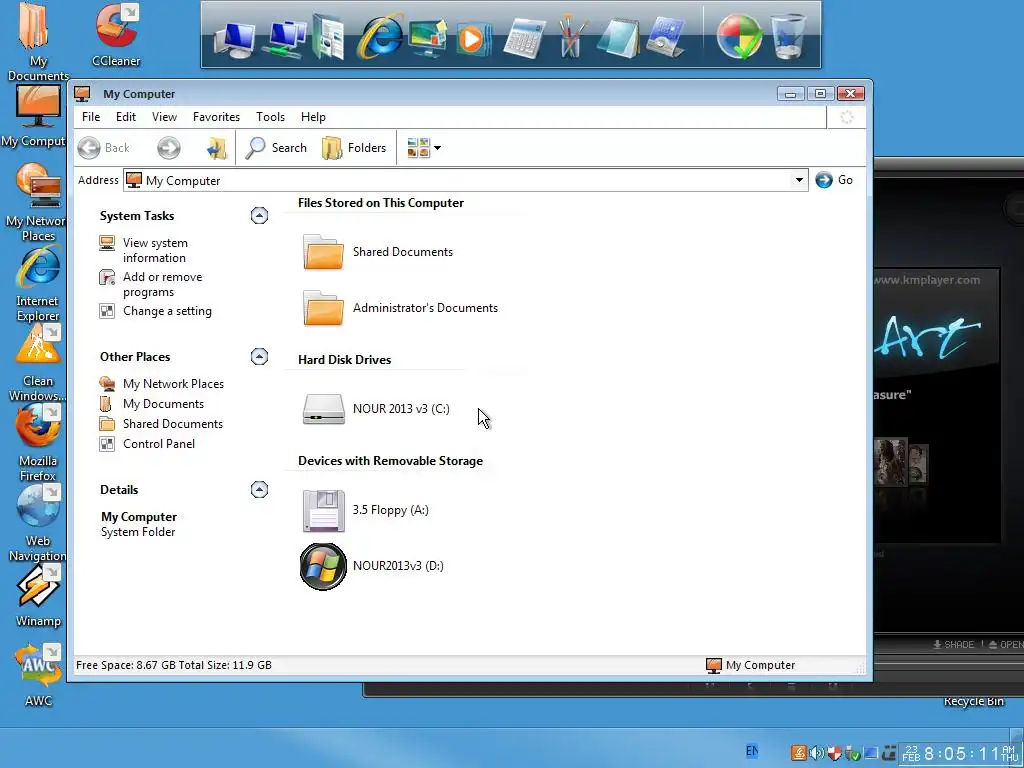Viewport: 1024px width, 768px height.
Task: Click the safely remove hardware tray icon
Action: coord(852,754)
